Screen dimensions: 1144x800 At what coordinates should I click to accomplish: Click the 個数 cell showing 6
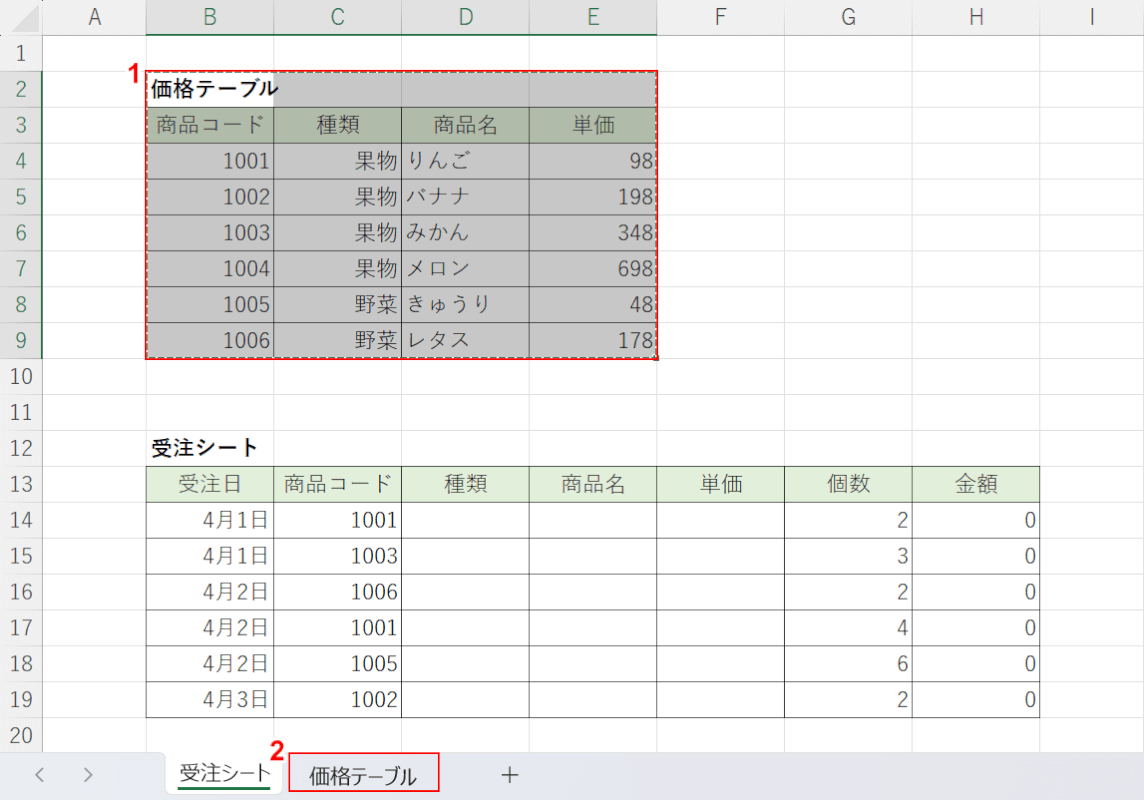point(848,664)
